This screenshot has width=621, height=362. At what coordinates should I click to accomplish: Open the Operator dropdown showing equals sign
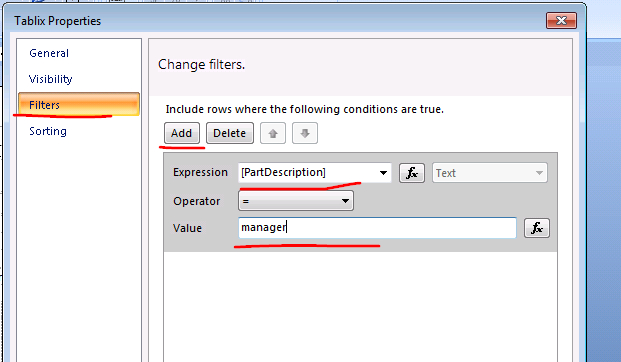click(296, 201)
